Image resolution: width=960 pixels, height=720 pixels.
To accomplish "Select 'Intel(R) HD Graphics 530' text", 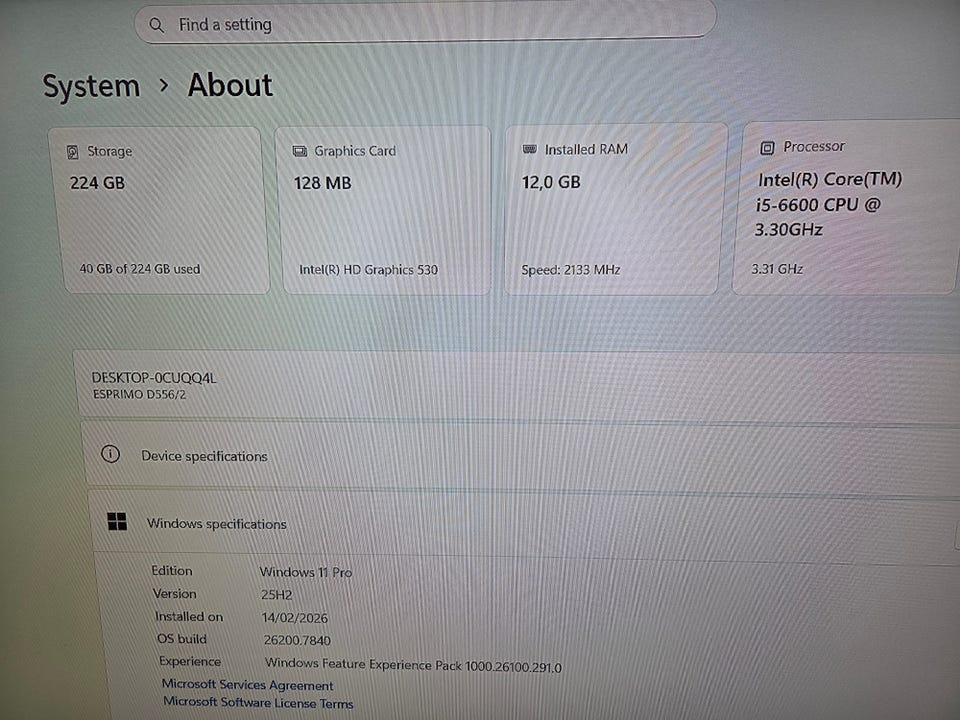I will [369, 269].
